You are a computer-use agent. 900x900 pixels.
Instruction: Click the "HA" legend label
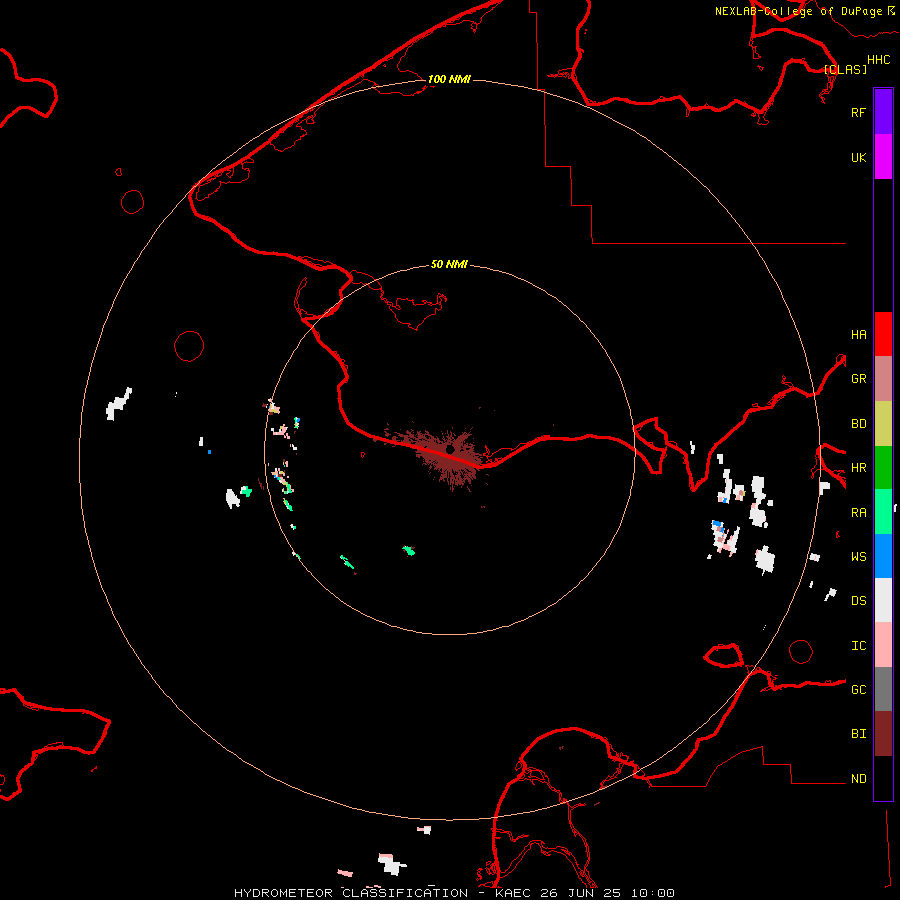859,335
